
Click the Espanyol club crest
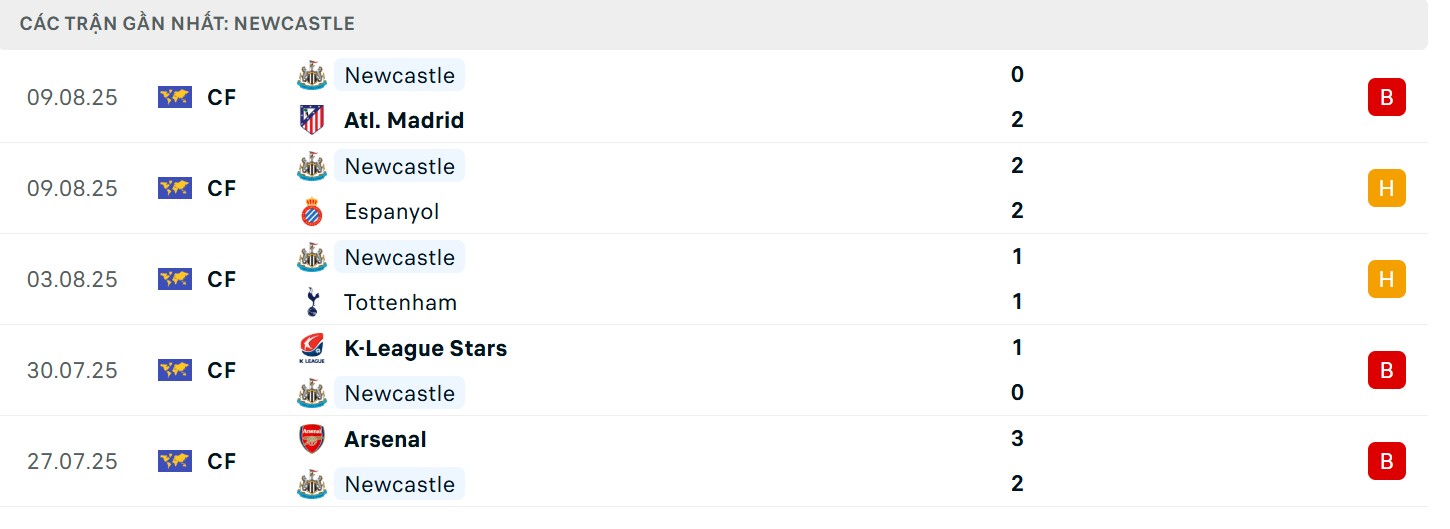click(x=312, y=212)
